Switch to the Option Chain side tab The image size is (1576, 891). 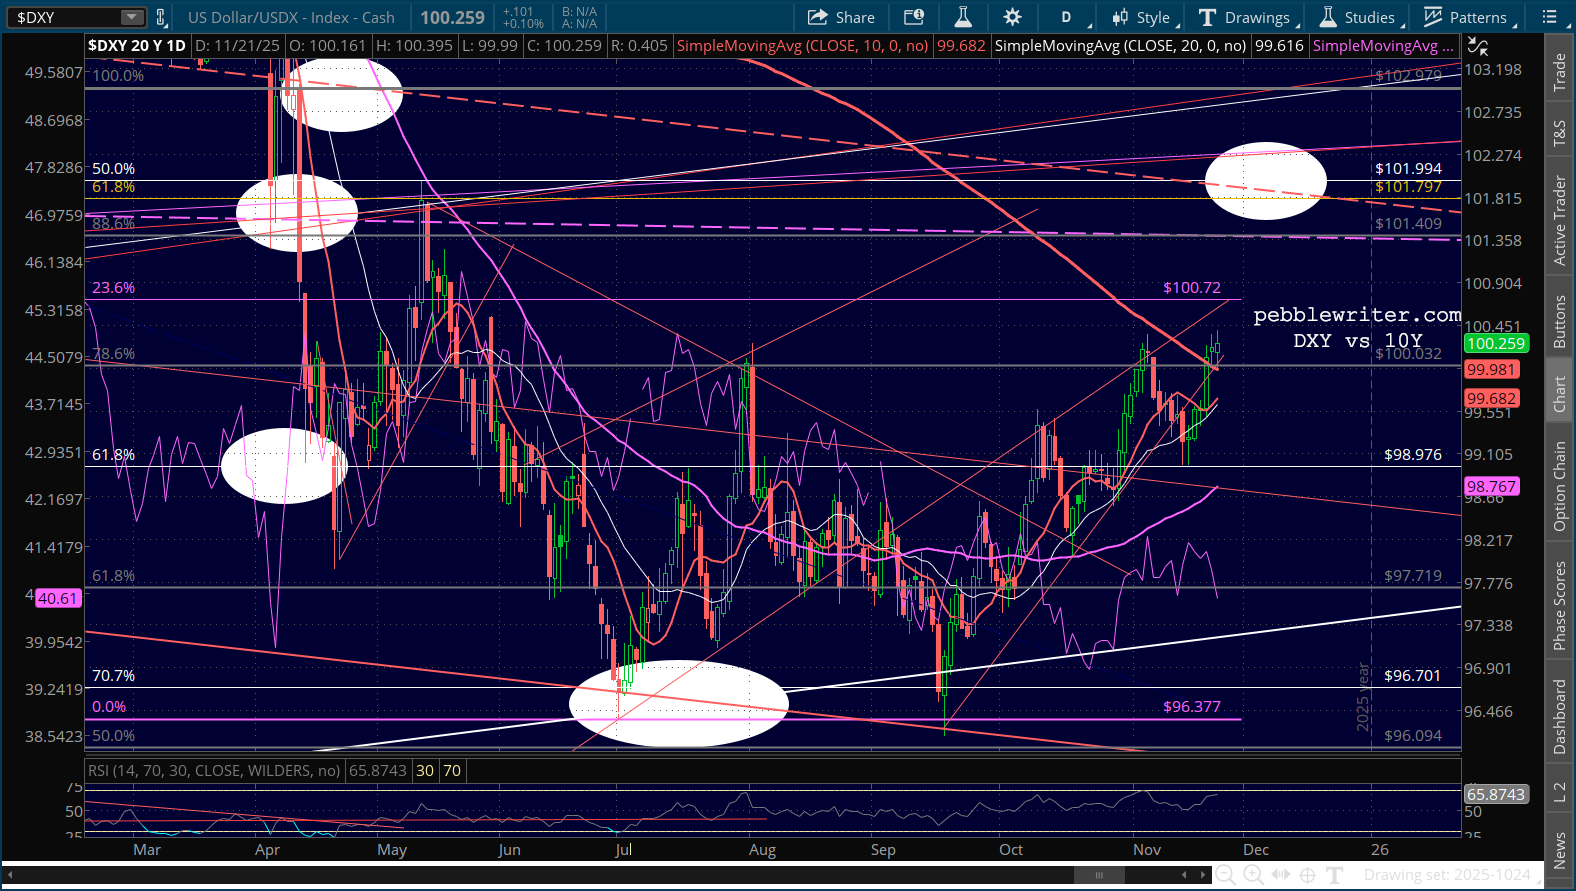pyautogui.click(x=1559, y=486)
